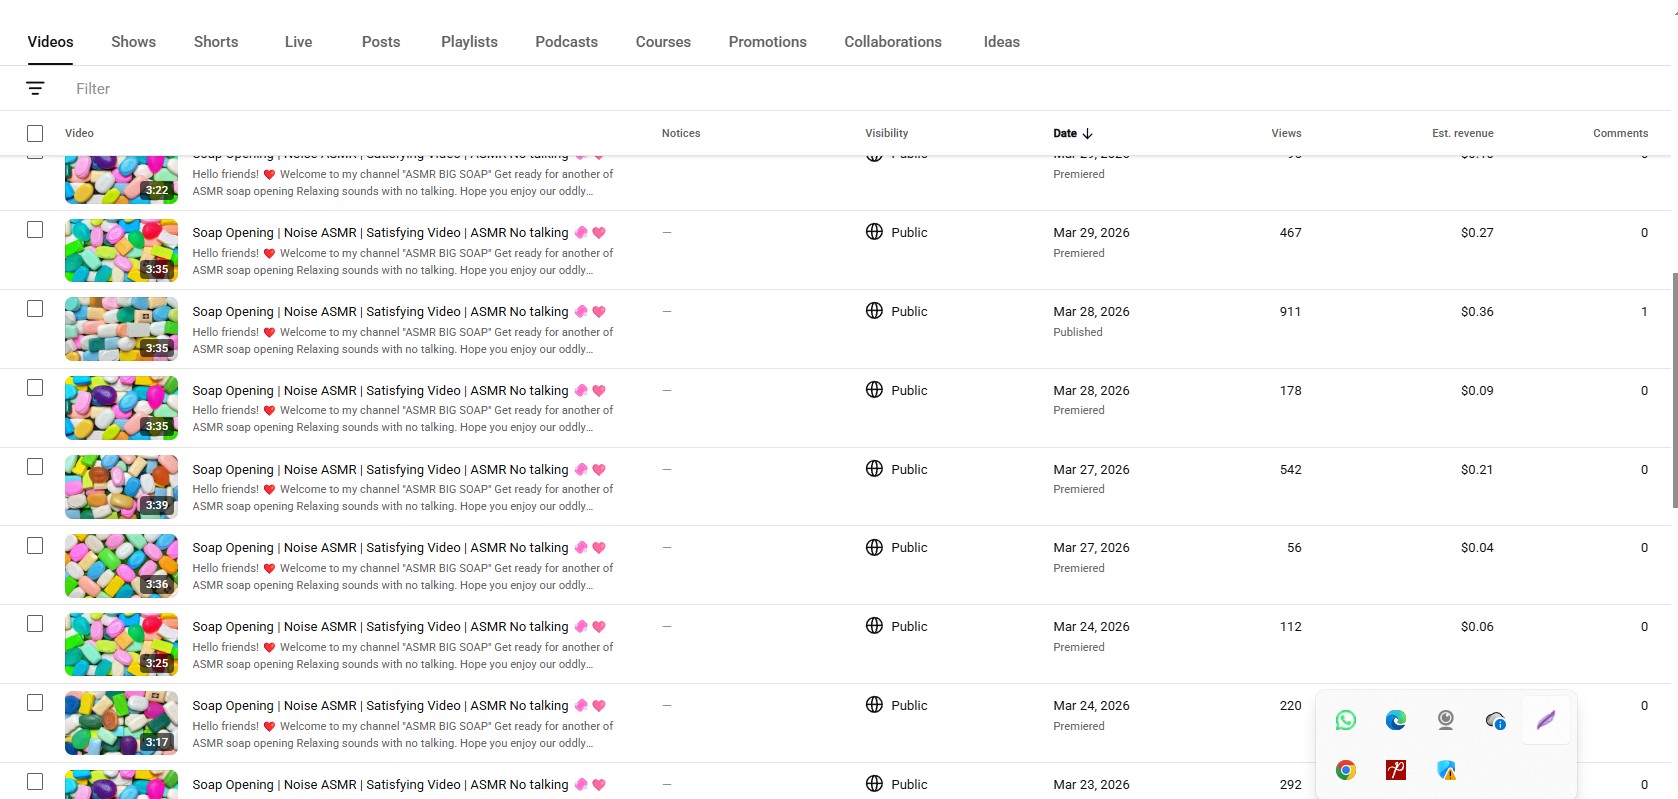Click the webcam tray icon
This screenshot has width=1678, height=799.
coord(1446,720)
